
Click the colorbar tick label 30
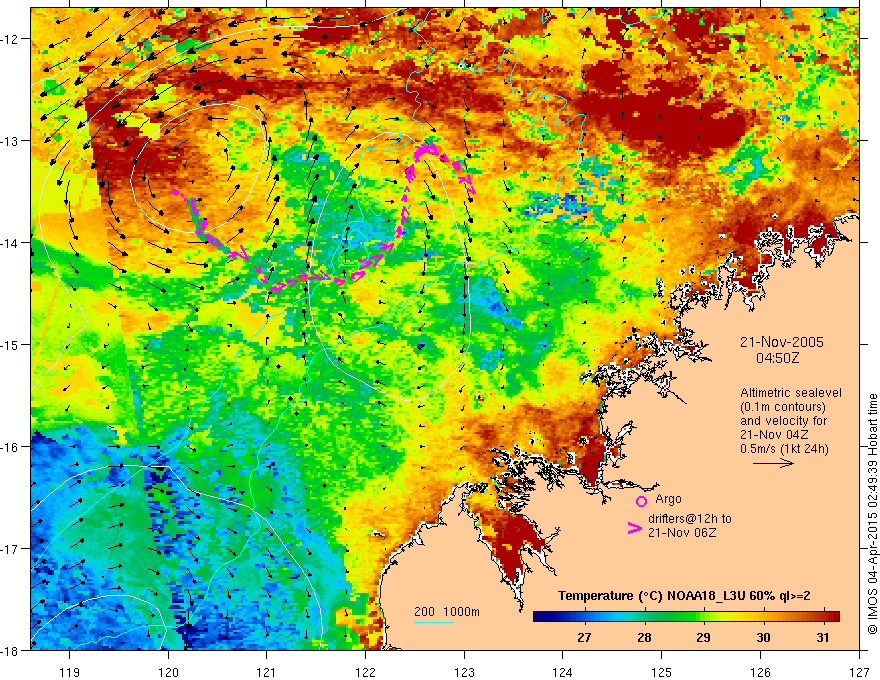(x=763, y=638)
